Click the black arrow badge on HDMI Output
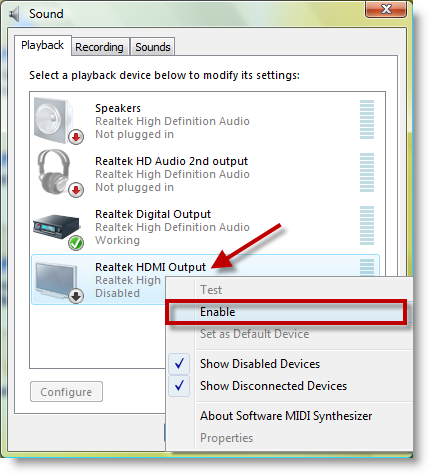429x474 pixels. coord(76,296)
